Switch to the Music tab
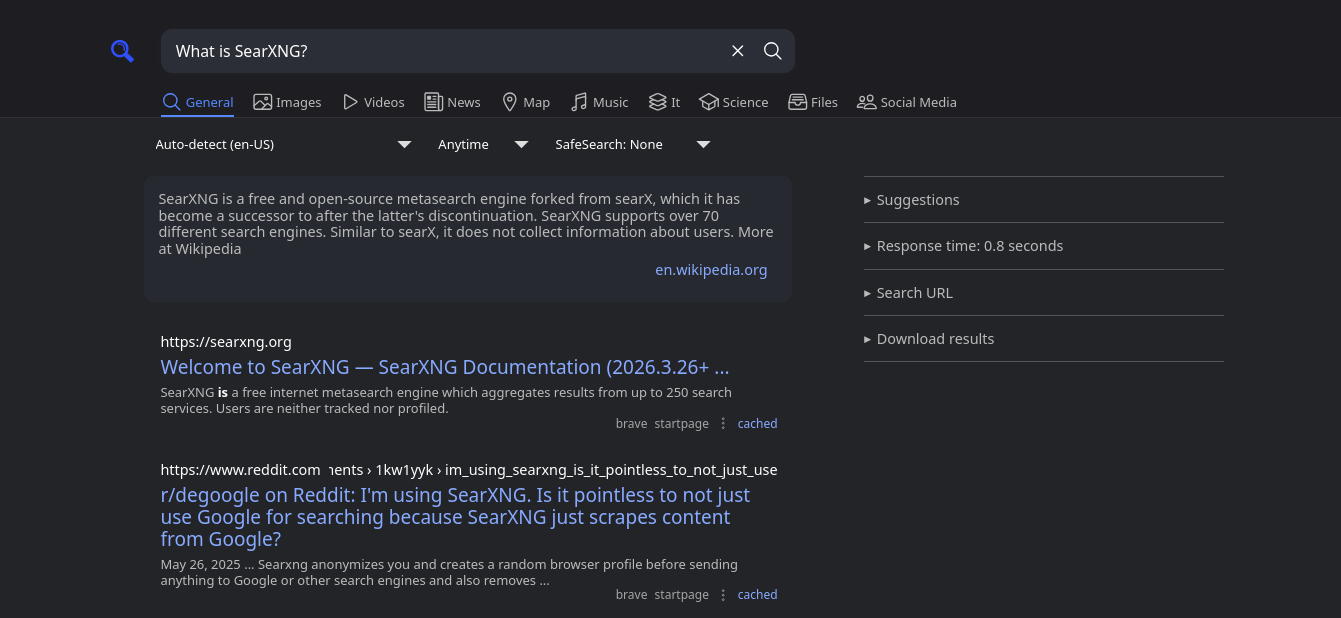1341x618 pixels. click(x=599, y=102)
